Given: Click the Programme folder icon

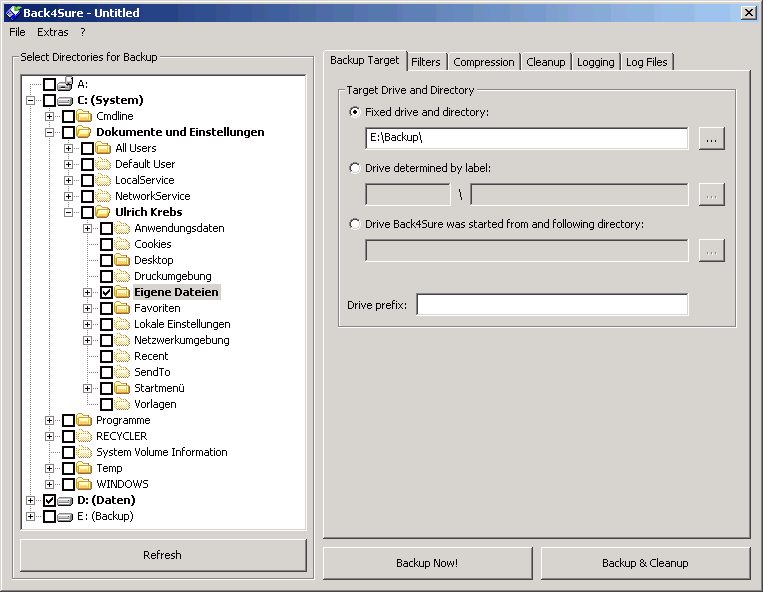Looking at the screenshot, I should tap(84, 420).
